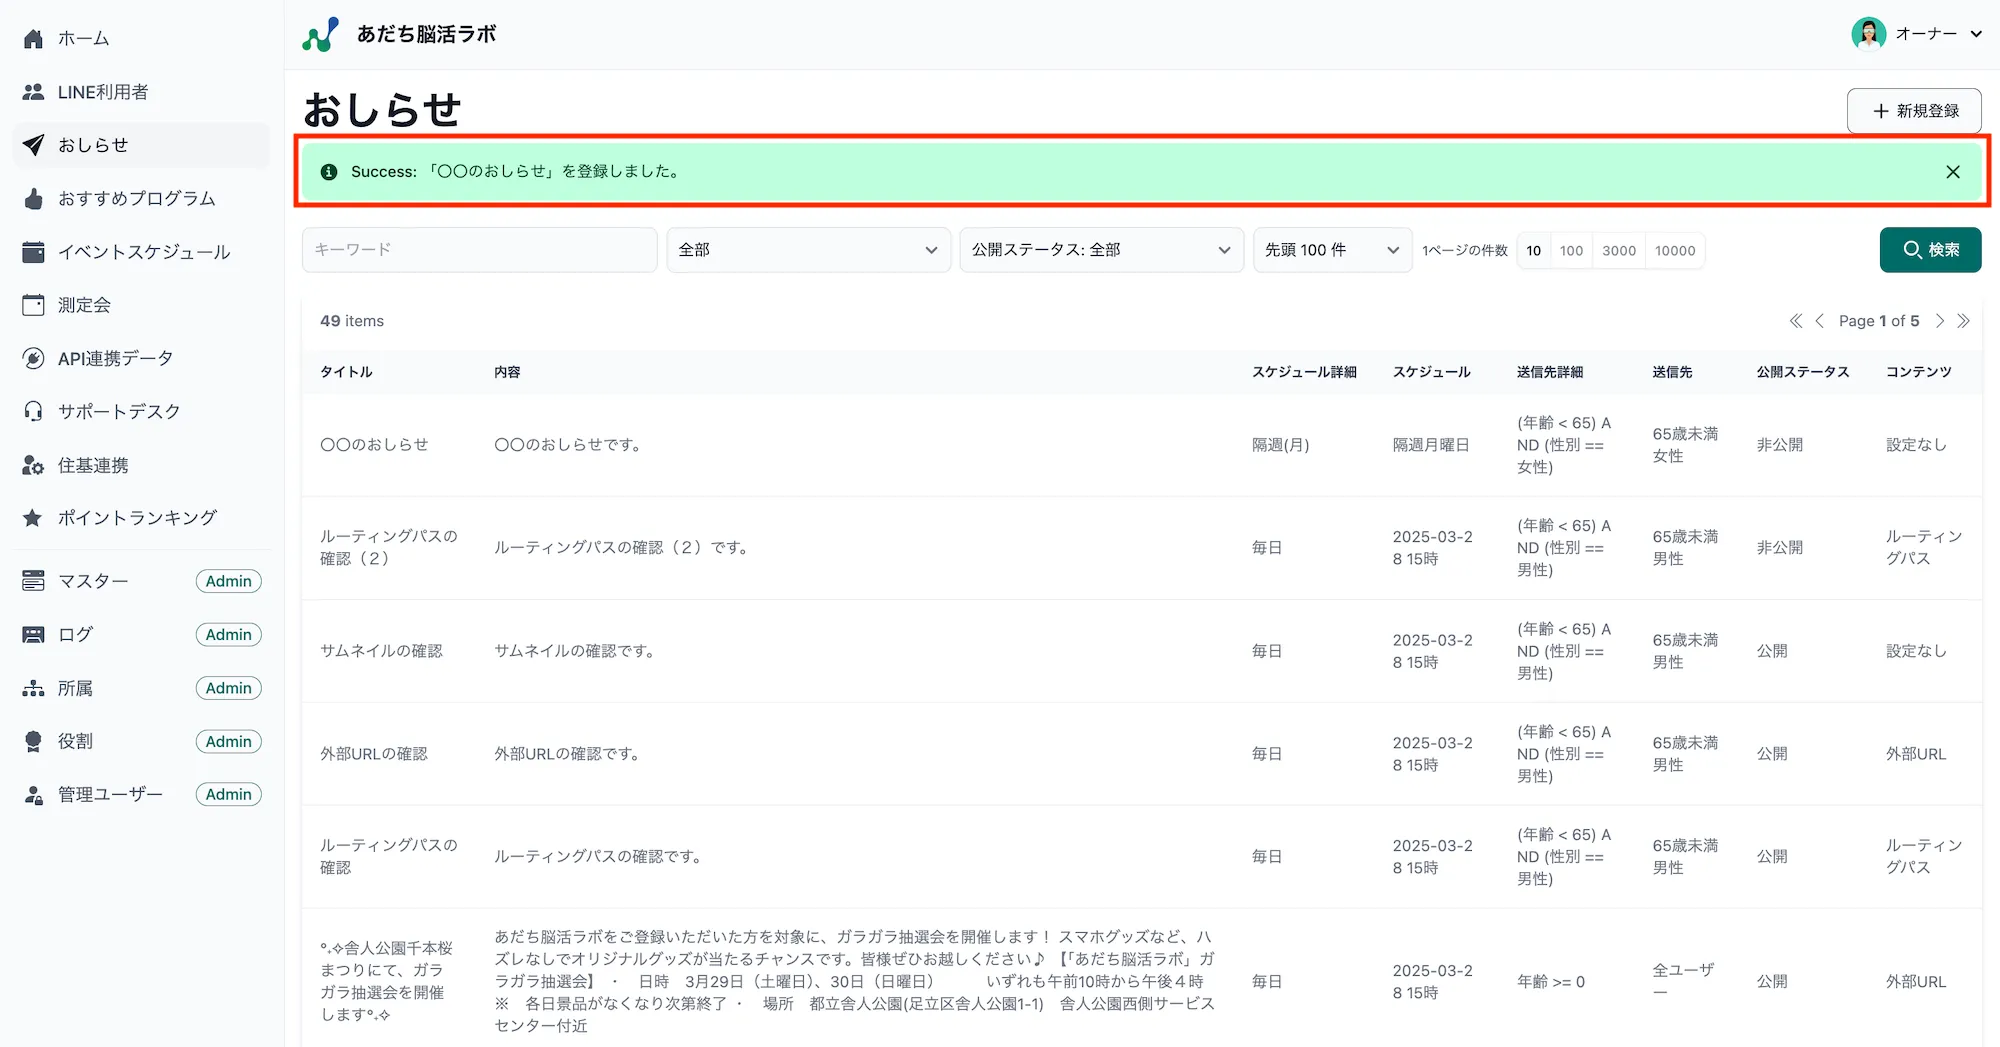Click the 役割 admin icon
The width and height of the screenshot is (2000, 1047).
click(x=32, y=741)
